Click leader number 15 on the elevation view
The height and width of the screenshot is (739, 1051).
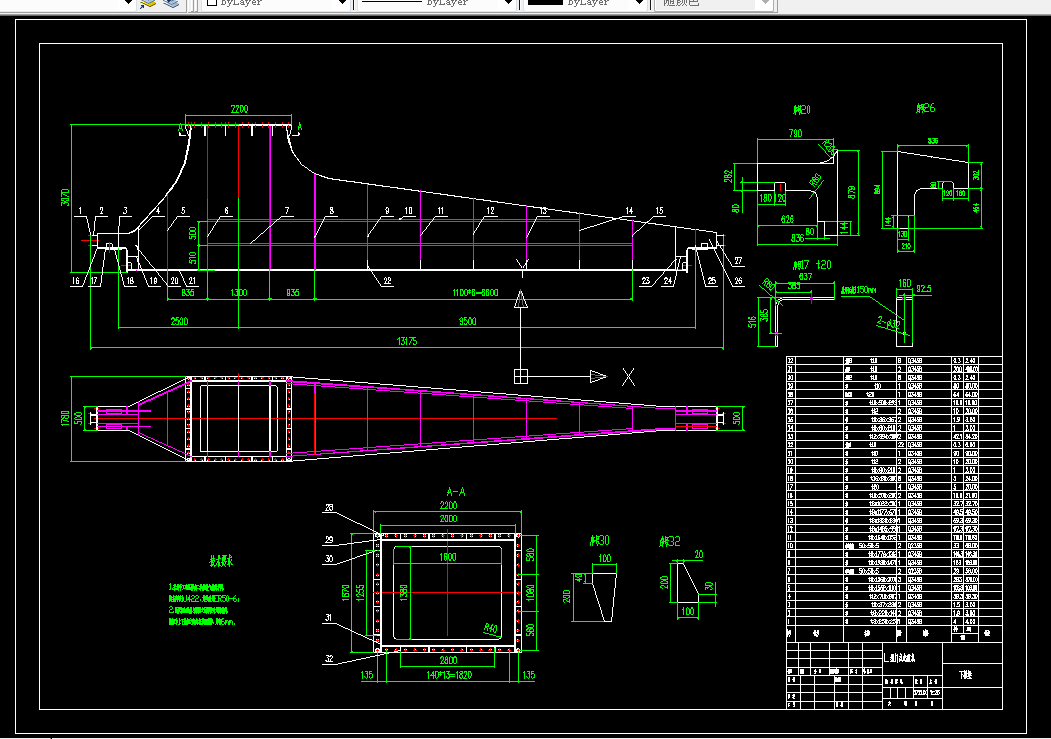(660, 210)
